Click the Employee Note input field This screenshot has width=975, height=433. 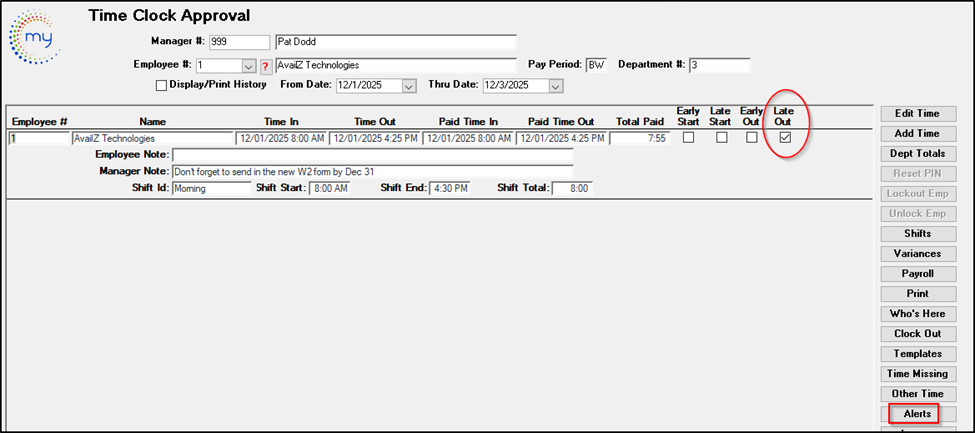tap(372, 155)
